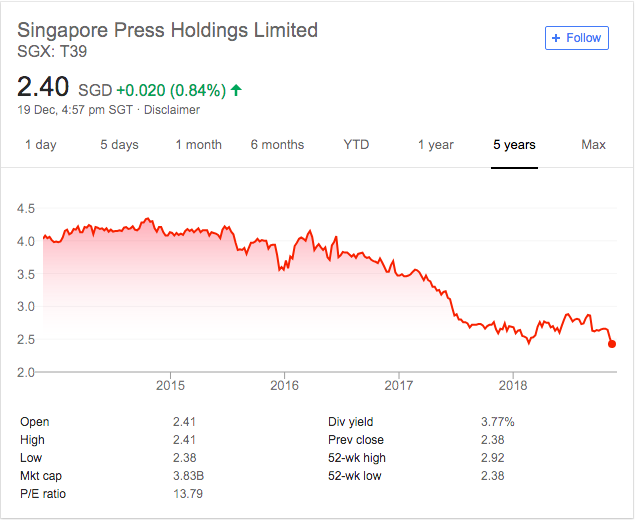Click the green up arrow indicator
Image resolution: width=635 pixels, height=520 pixels.
point(236,90)
